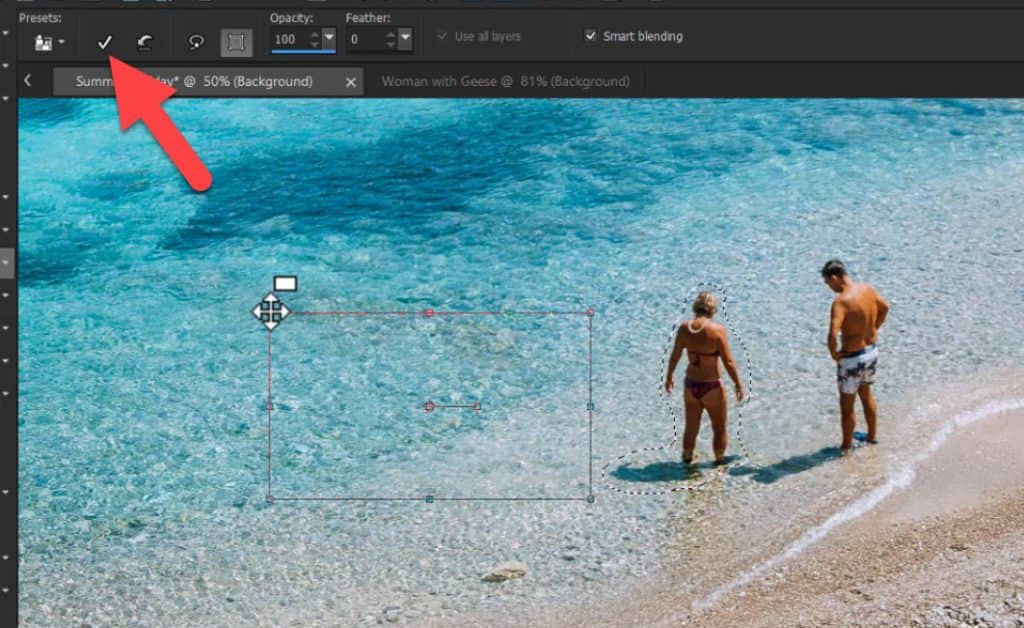Click the left chevron beside the document tabs

pos(29,82)
